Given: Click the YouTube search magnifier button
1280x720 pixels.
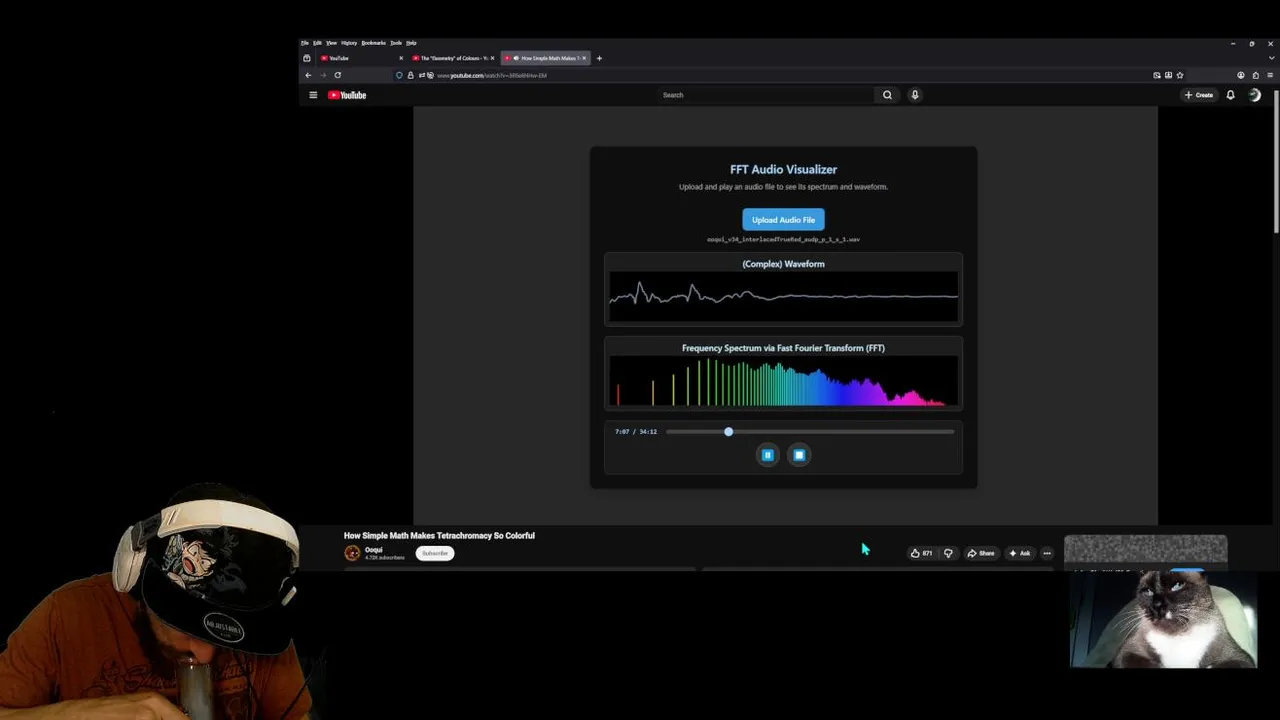Looking at the screenshot, I should [x=887, y=95].
